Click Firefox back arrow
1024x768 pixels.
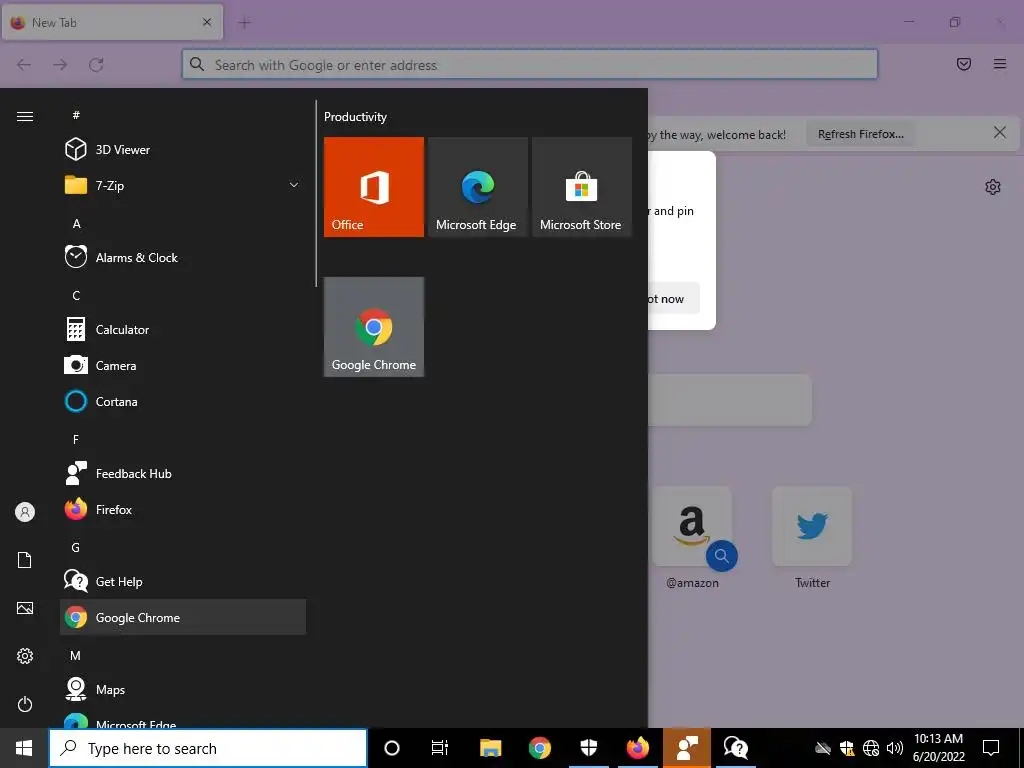[24, 65]
